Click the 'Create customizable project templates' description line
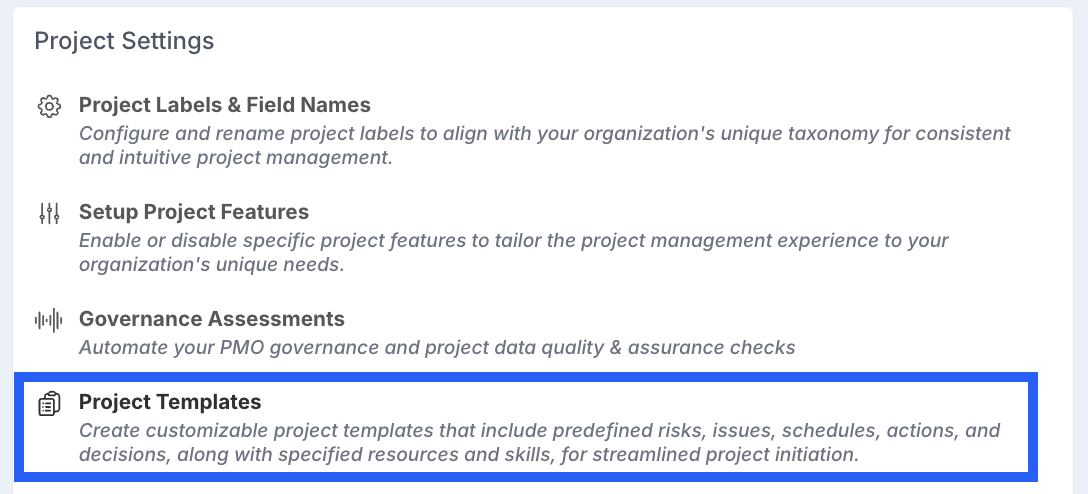 click(540, 430)
